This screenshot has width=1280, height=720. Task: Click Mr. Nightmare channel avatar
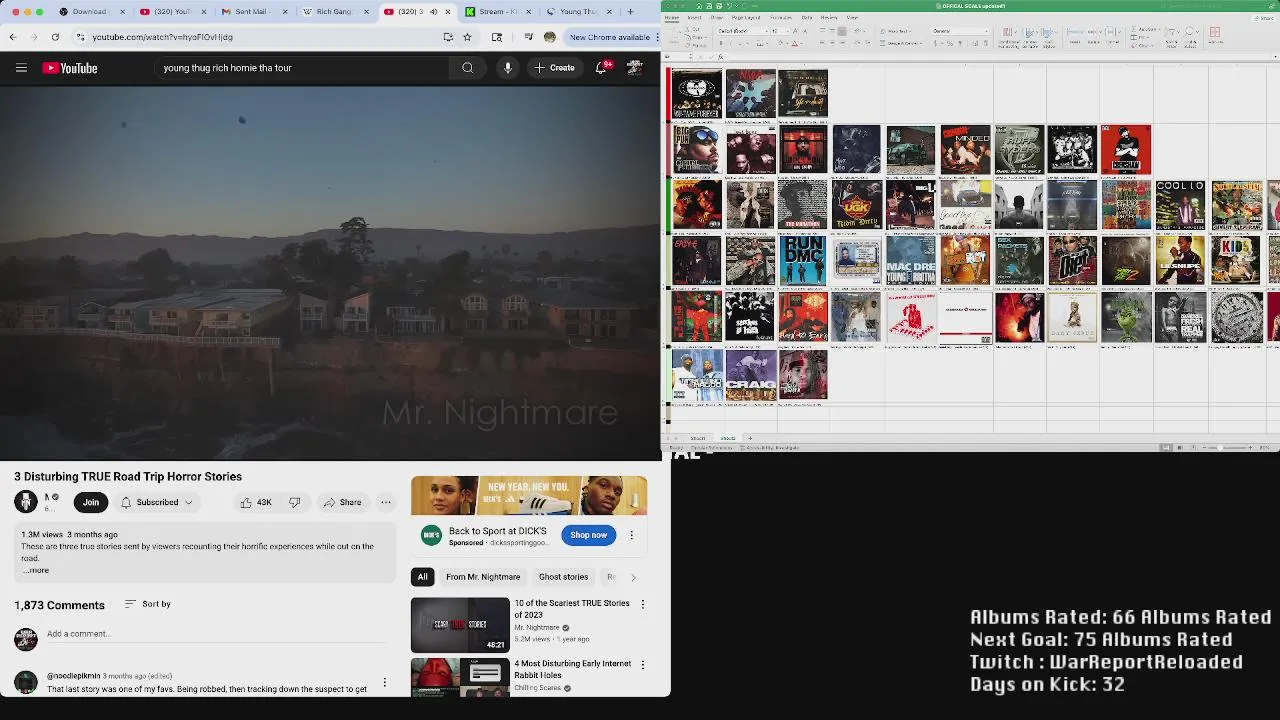coord(26,502)
